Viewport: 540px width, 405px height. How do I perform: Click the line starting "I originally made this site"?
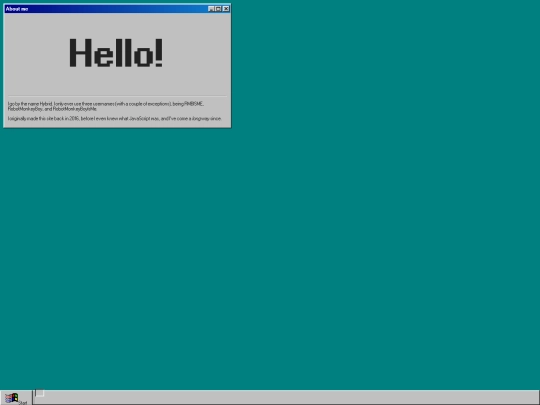pos(115,118)
